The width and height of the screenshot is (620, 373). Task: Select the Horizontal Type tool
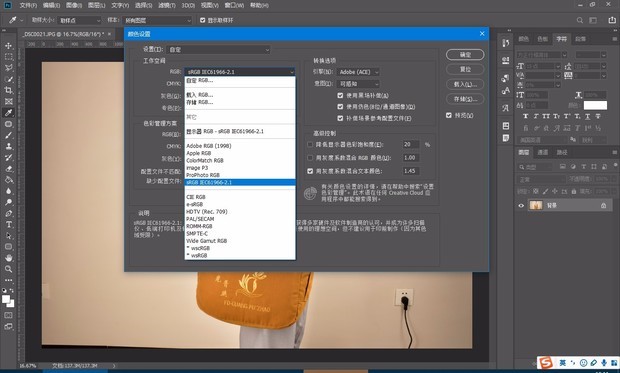point(8,224)
